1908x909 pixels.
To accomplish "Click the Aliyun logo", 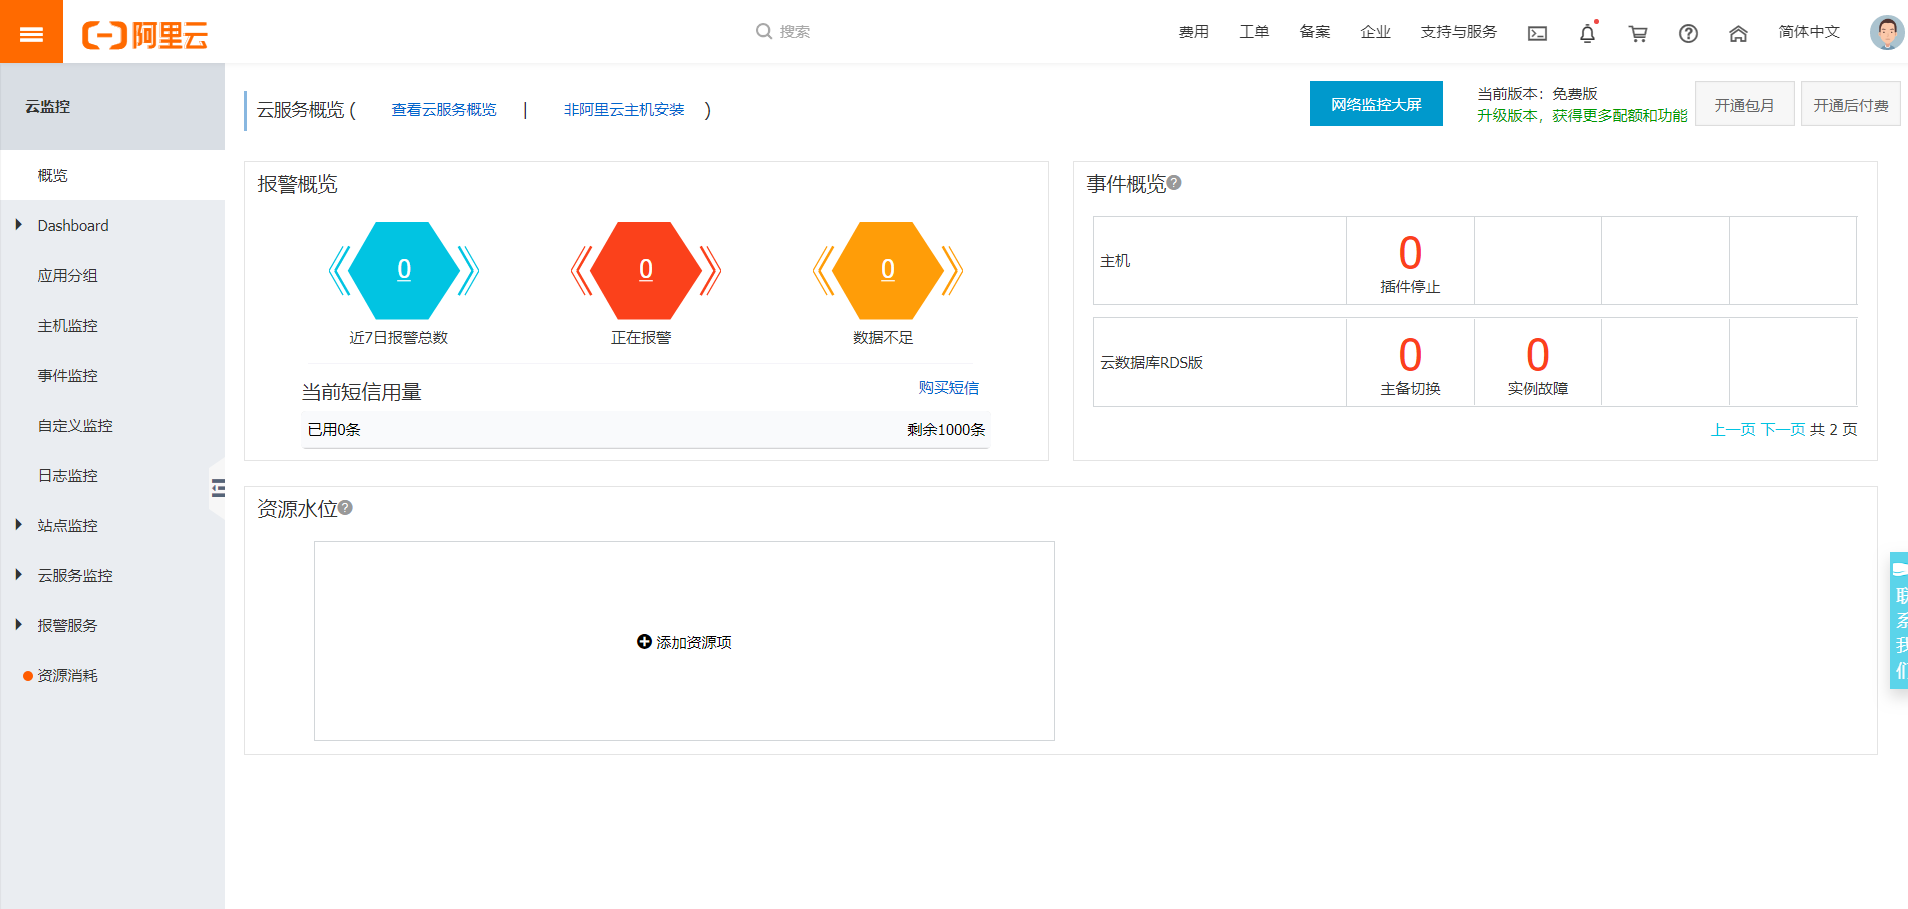I will click(145, 35).
